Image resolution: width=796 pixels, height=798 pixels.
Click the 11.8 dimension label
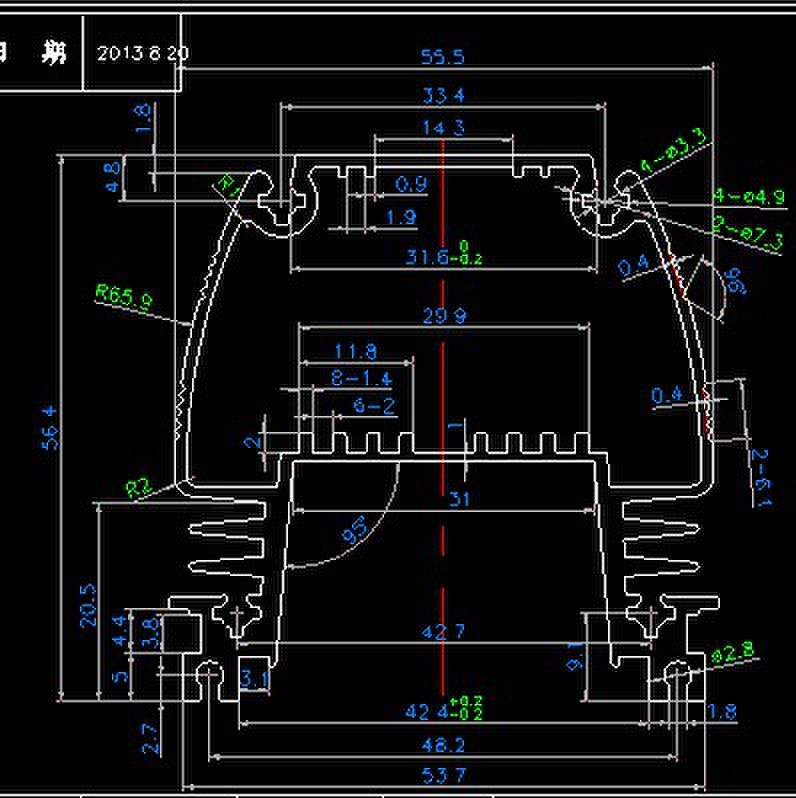coord(355,351)
